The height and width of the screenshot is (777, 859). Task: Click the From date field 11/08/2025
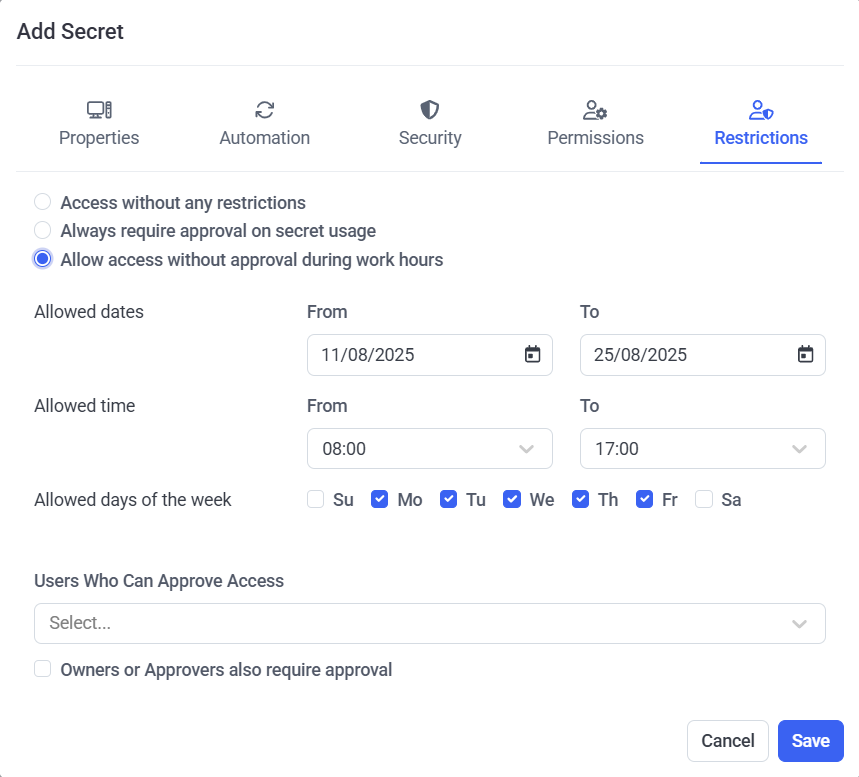click(x=410, y=355)
